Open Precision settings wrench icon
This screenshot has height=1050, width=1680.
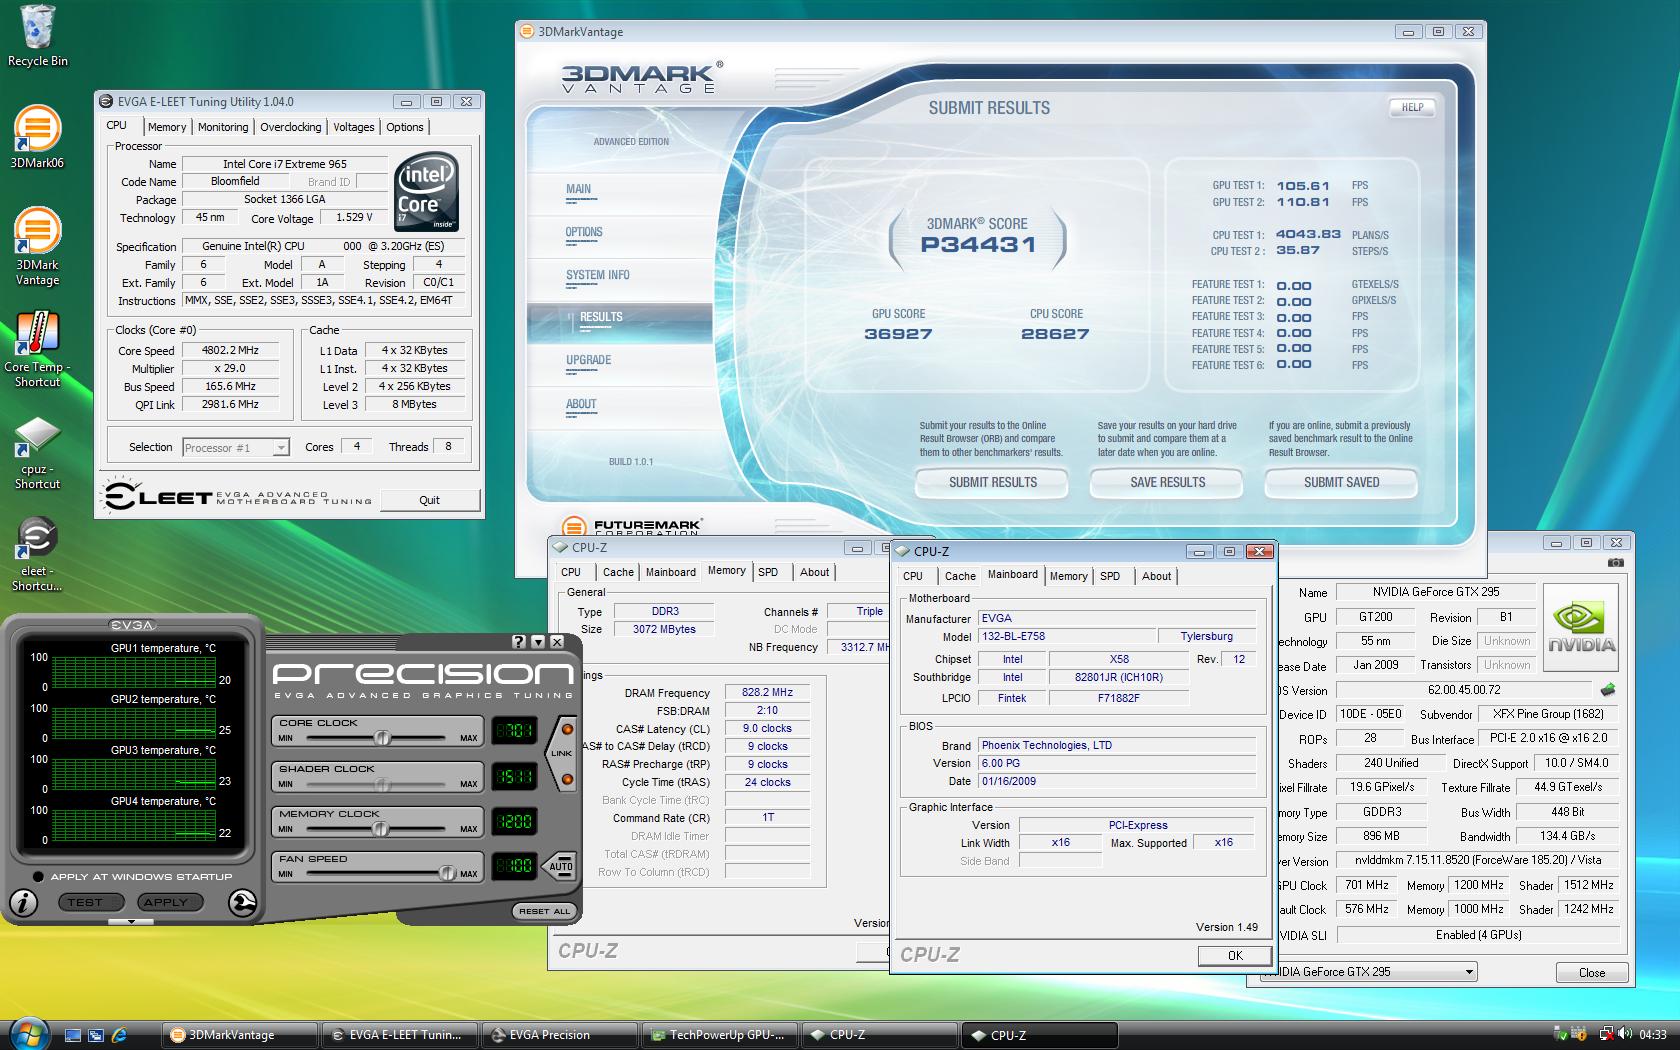(x=242, y=903)
